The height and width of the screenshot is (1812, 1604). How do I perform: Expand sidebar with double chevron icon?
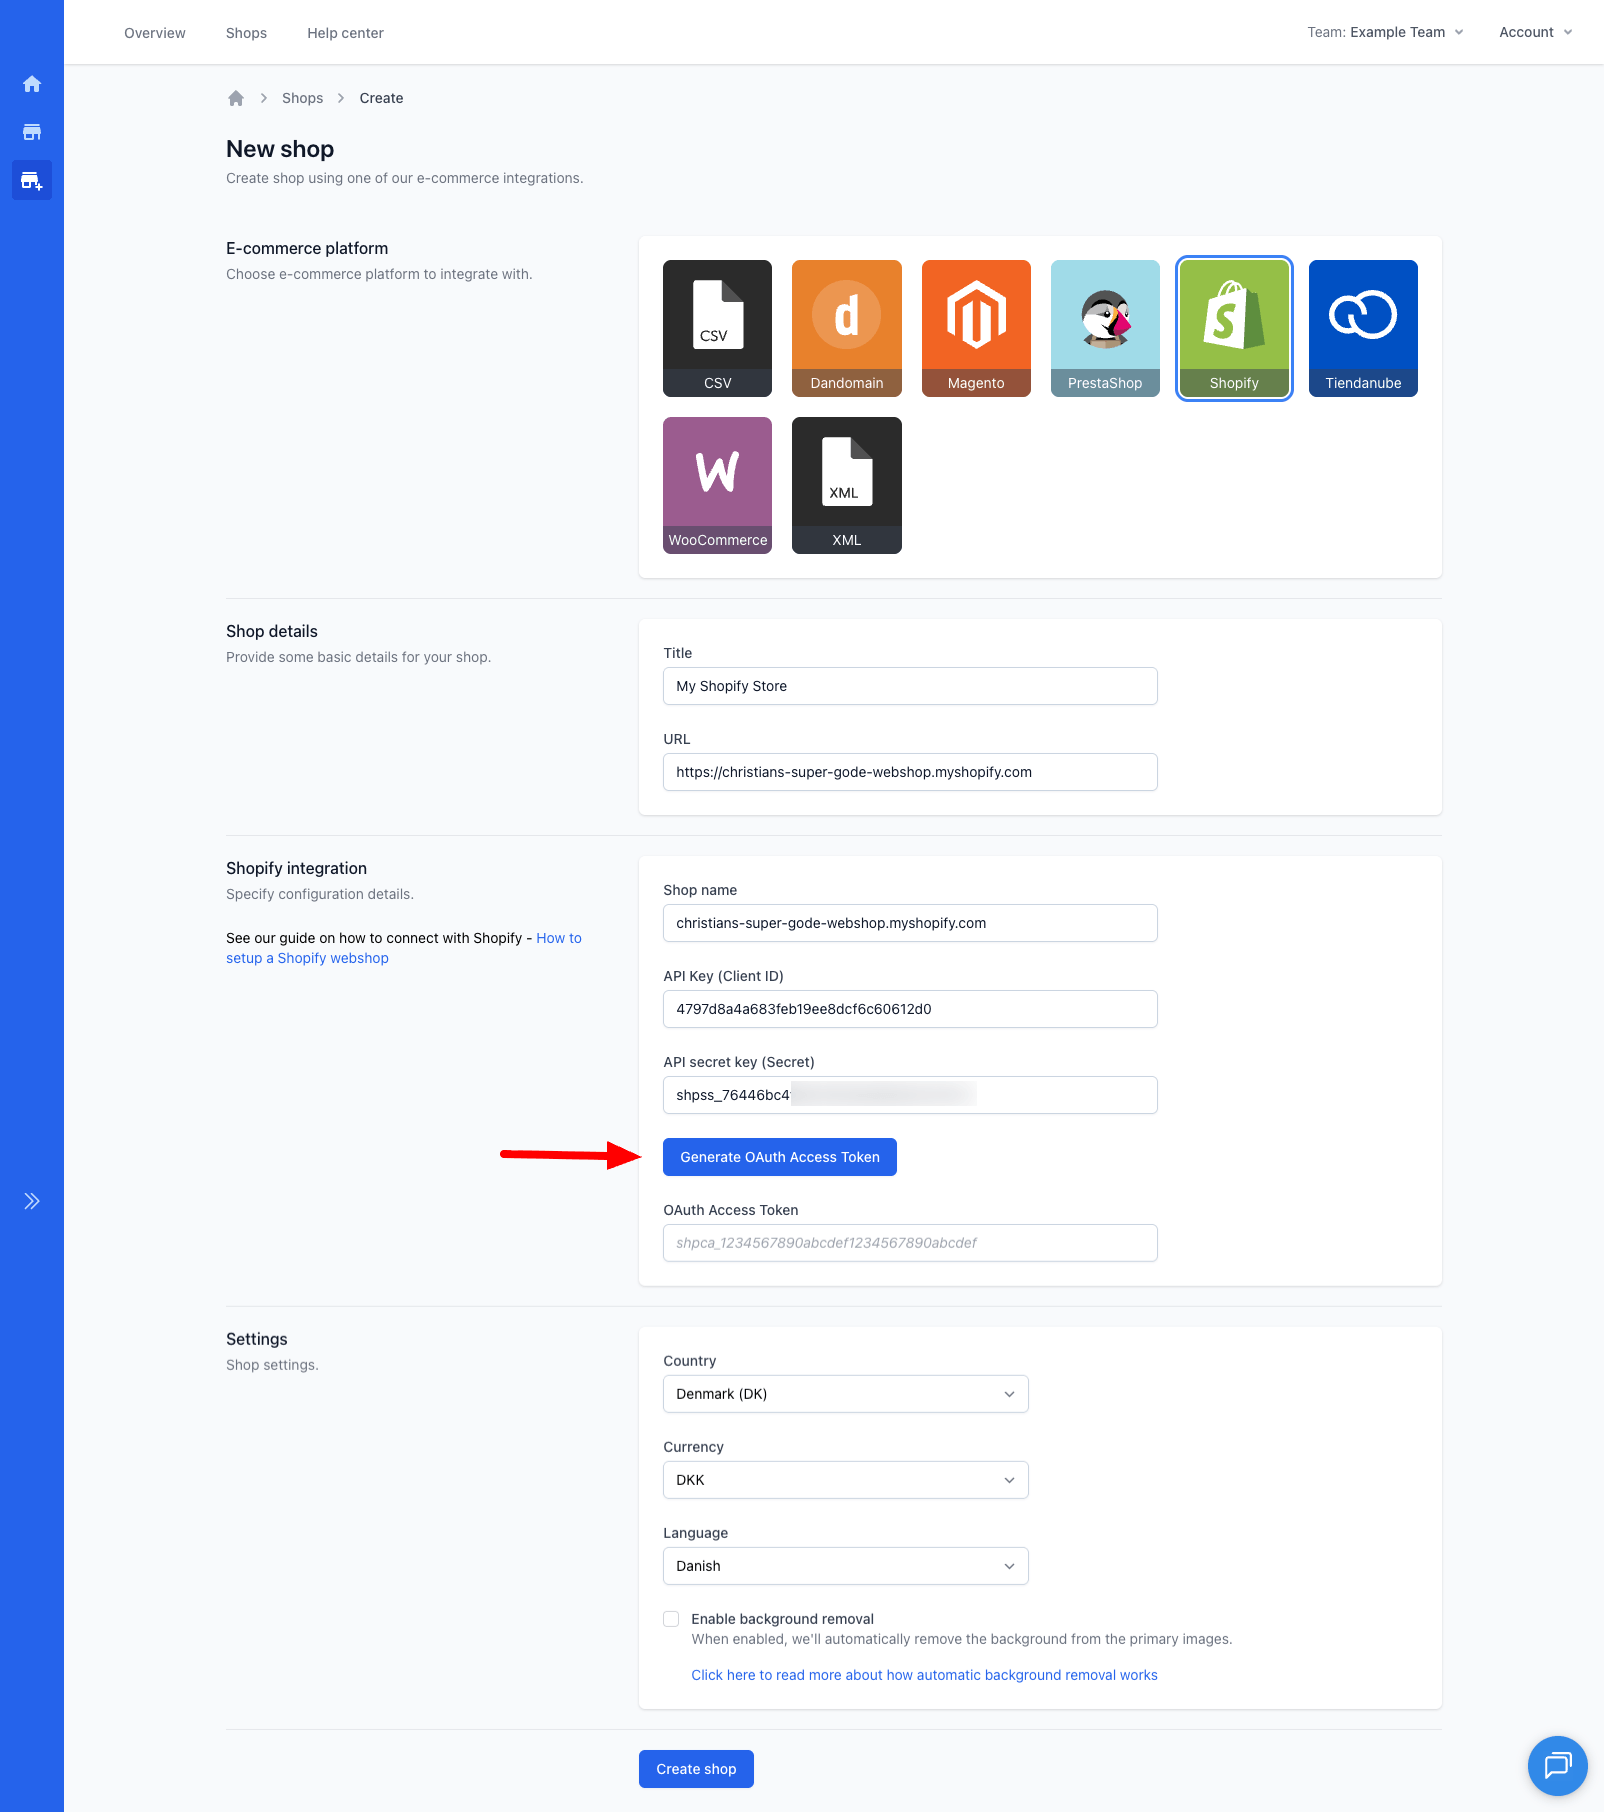tap(32, 1201)
